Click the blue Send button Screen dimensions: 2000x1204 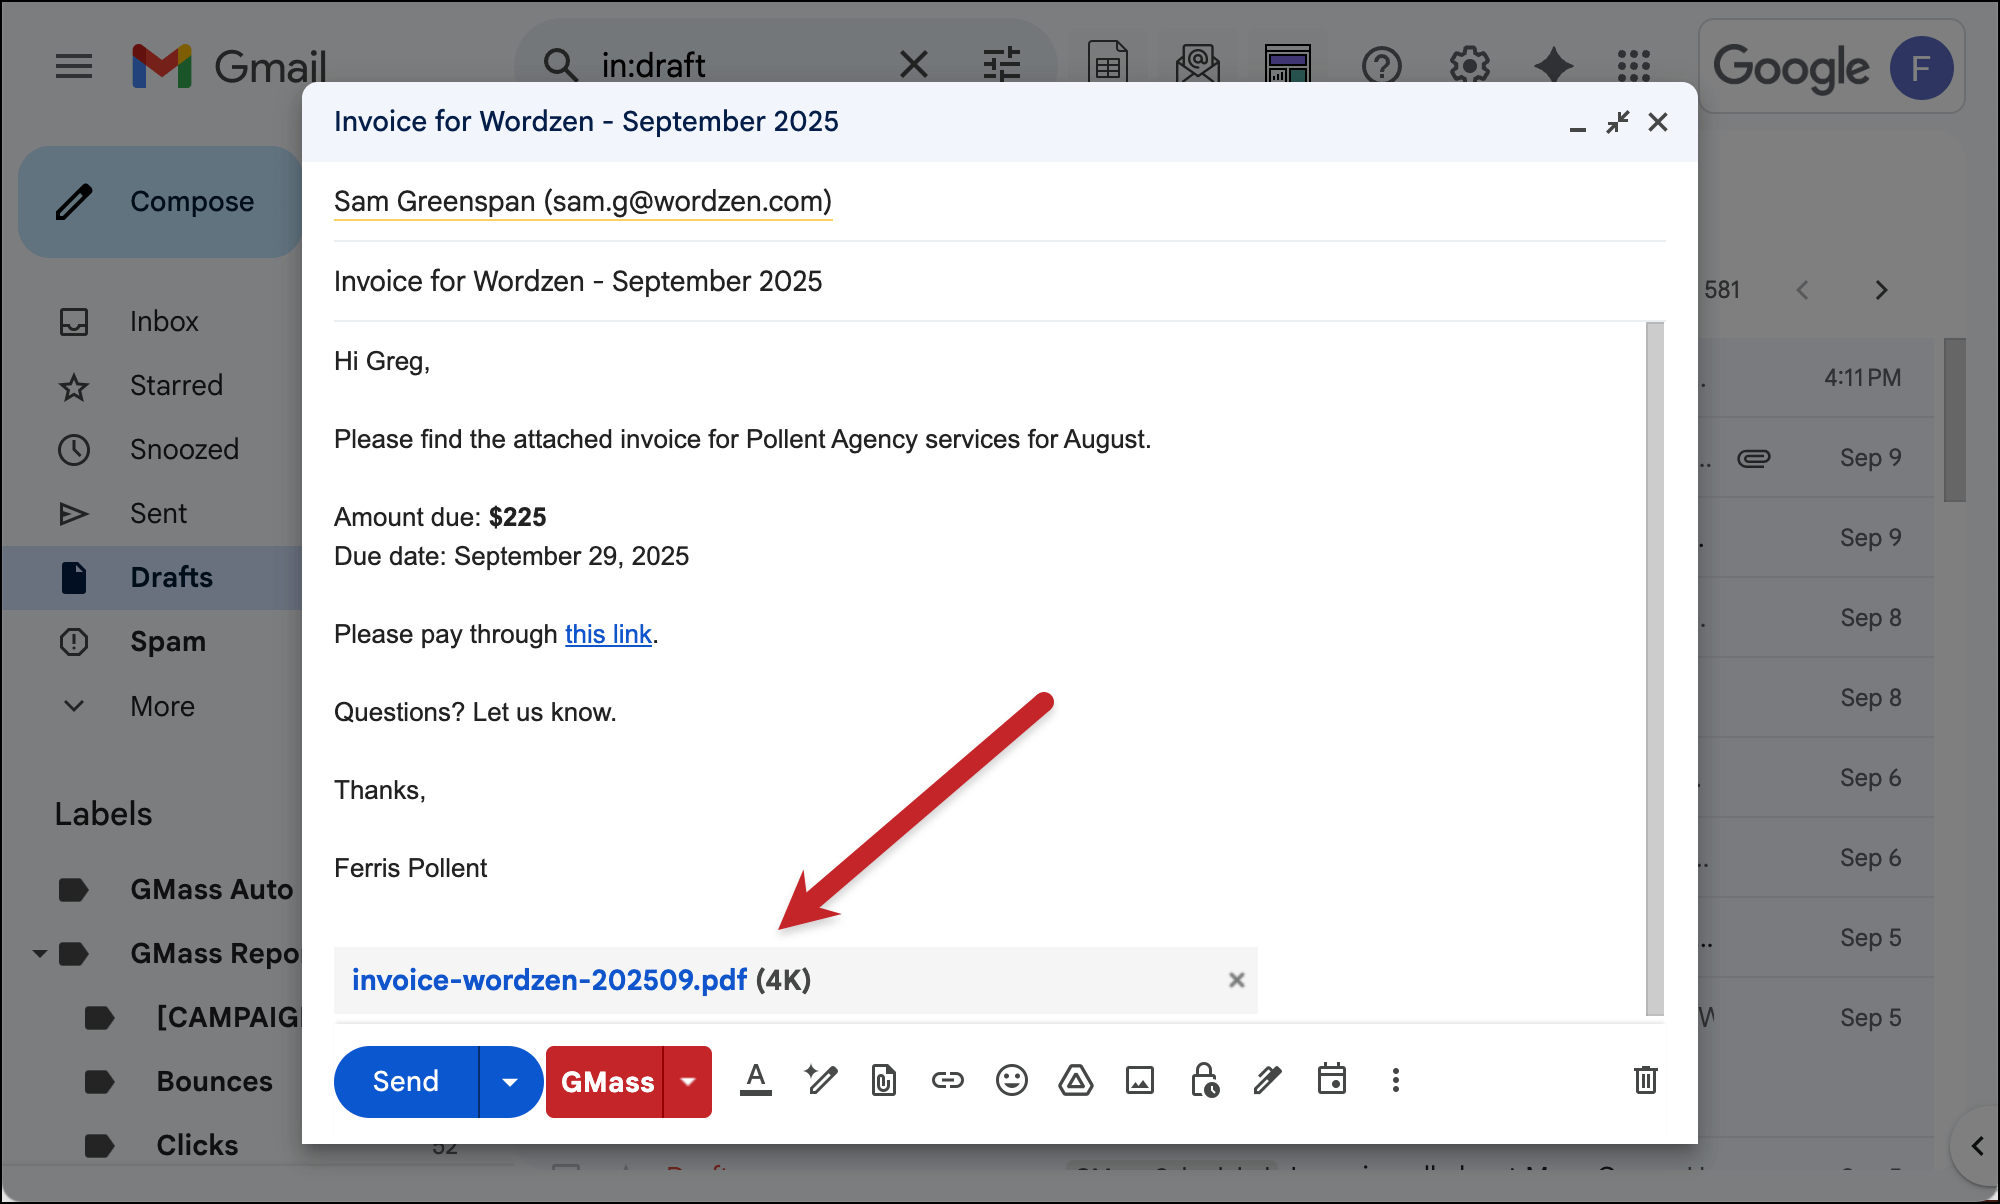[406, 1082]
